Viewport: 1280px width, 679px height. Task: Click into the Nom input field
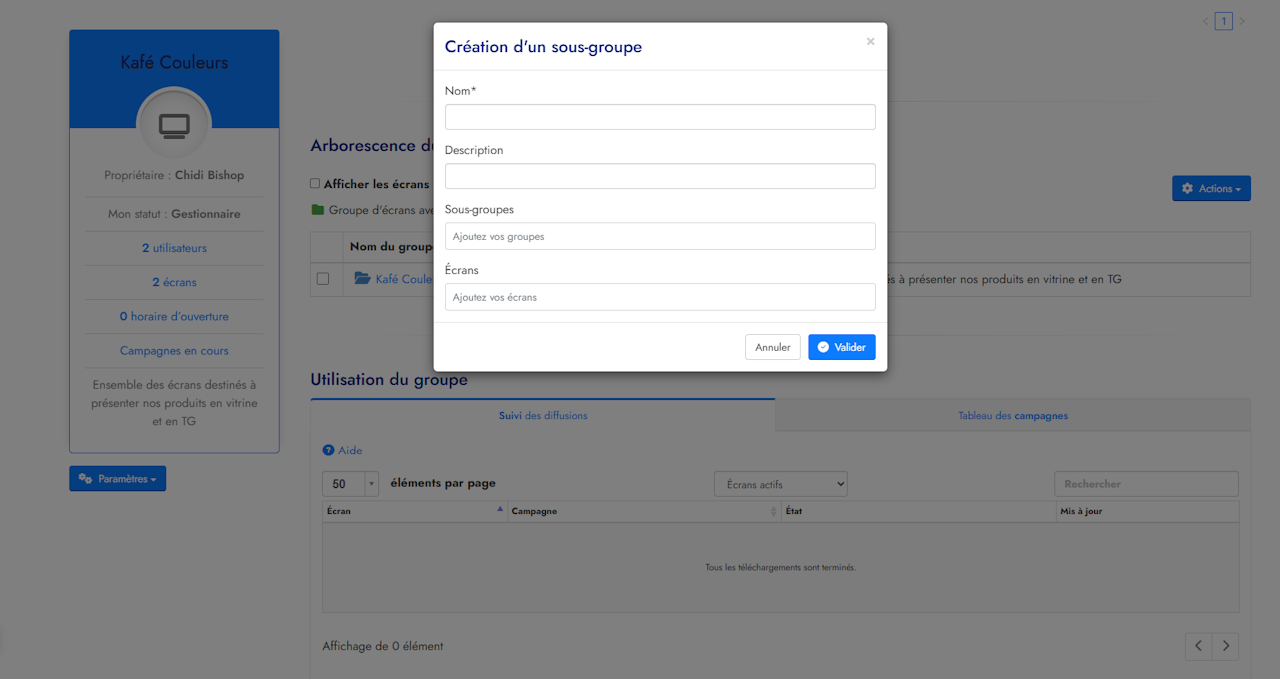pos(660,117)
